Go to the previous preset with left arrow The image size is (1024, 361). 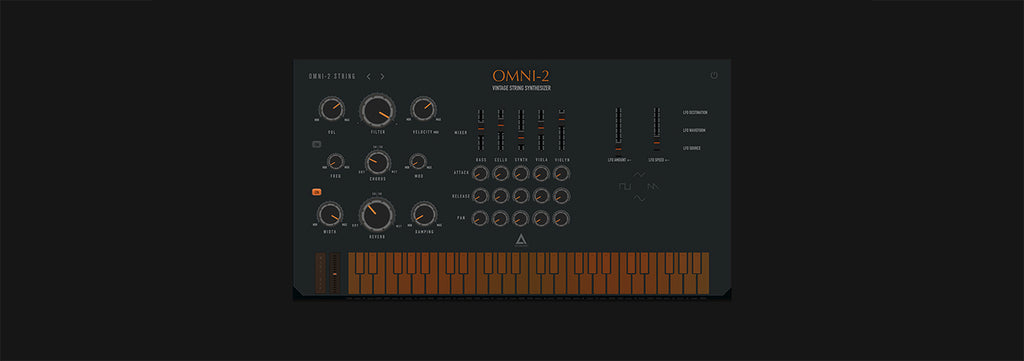tap(368, 76)
